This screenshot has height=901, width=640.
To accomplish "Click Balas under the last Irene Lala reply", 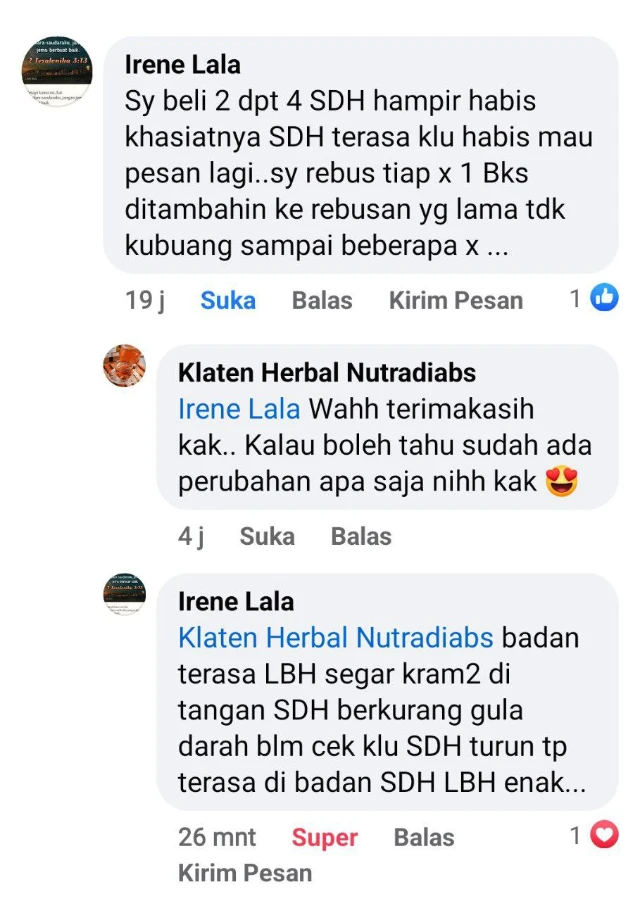I will [424, 838].
